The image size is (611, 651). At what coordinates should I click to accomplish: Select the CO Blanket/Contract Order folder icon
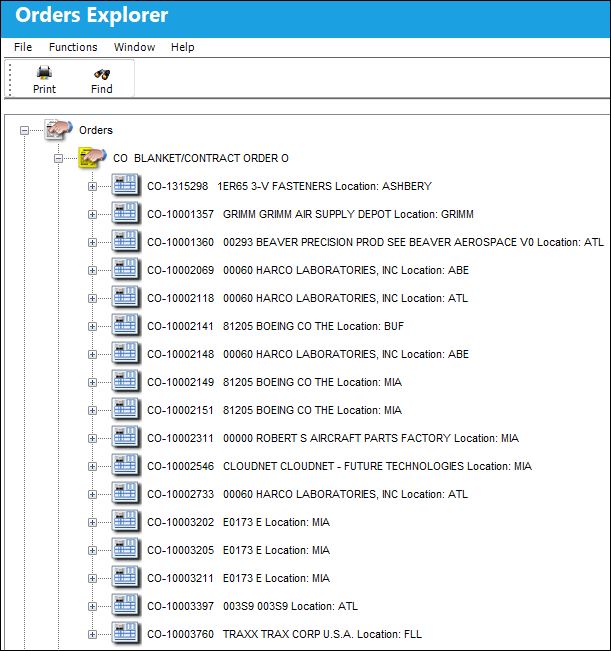tap(92, 158)
